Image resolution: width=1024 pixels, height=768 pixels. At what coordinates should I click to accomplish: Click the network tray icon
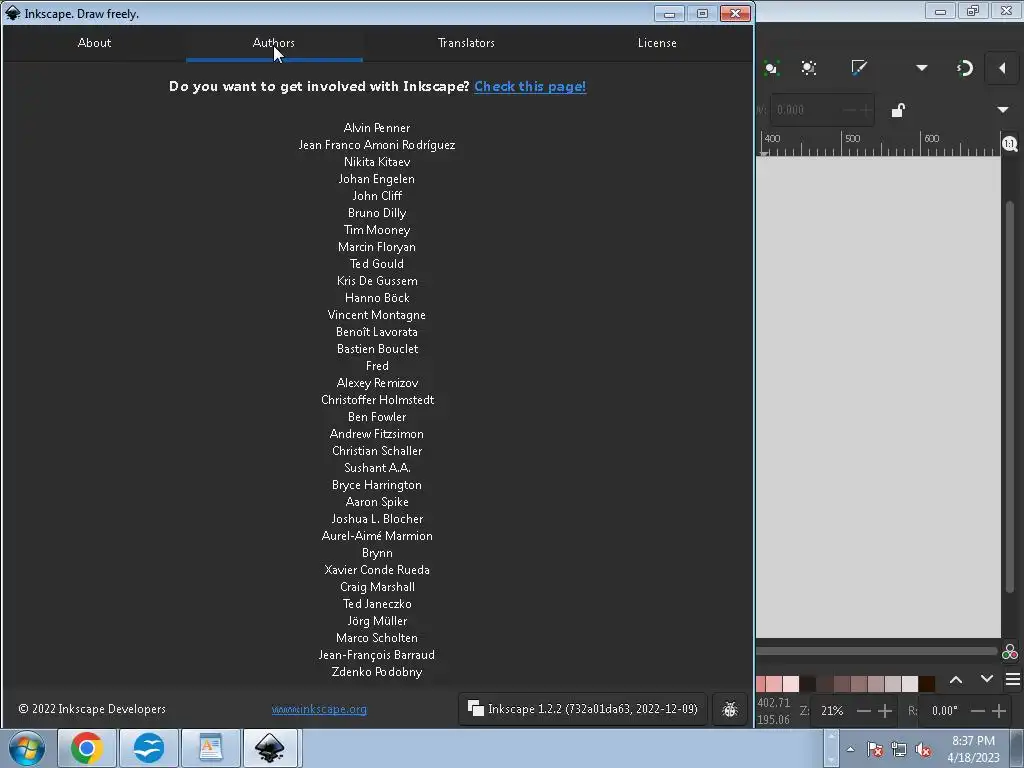pyautogui.click(x=899, y=750)
